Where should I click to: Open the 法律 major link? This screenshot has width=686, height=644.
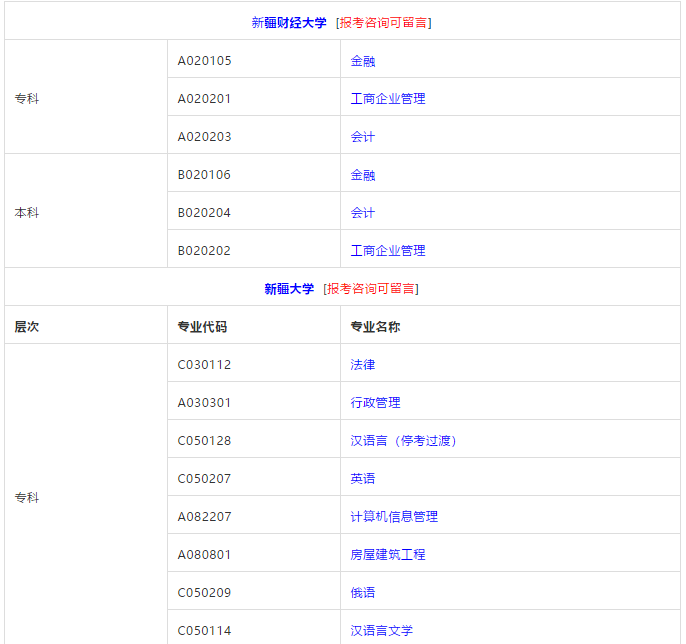[363, 365]
